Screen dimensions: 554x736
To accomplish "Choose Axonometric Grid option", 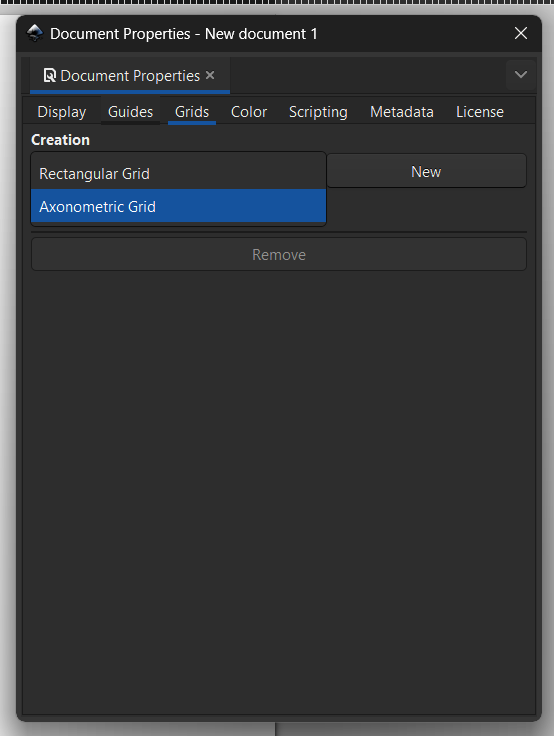I will coord(178,206).
